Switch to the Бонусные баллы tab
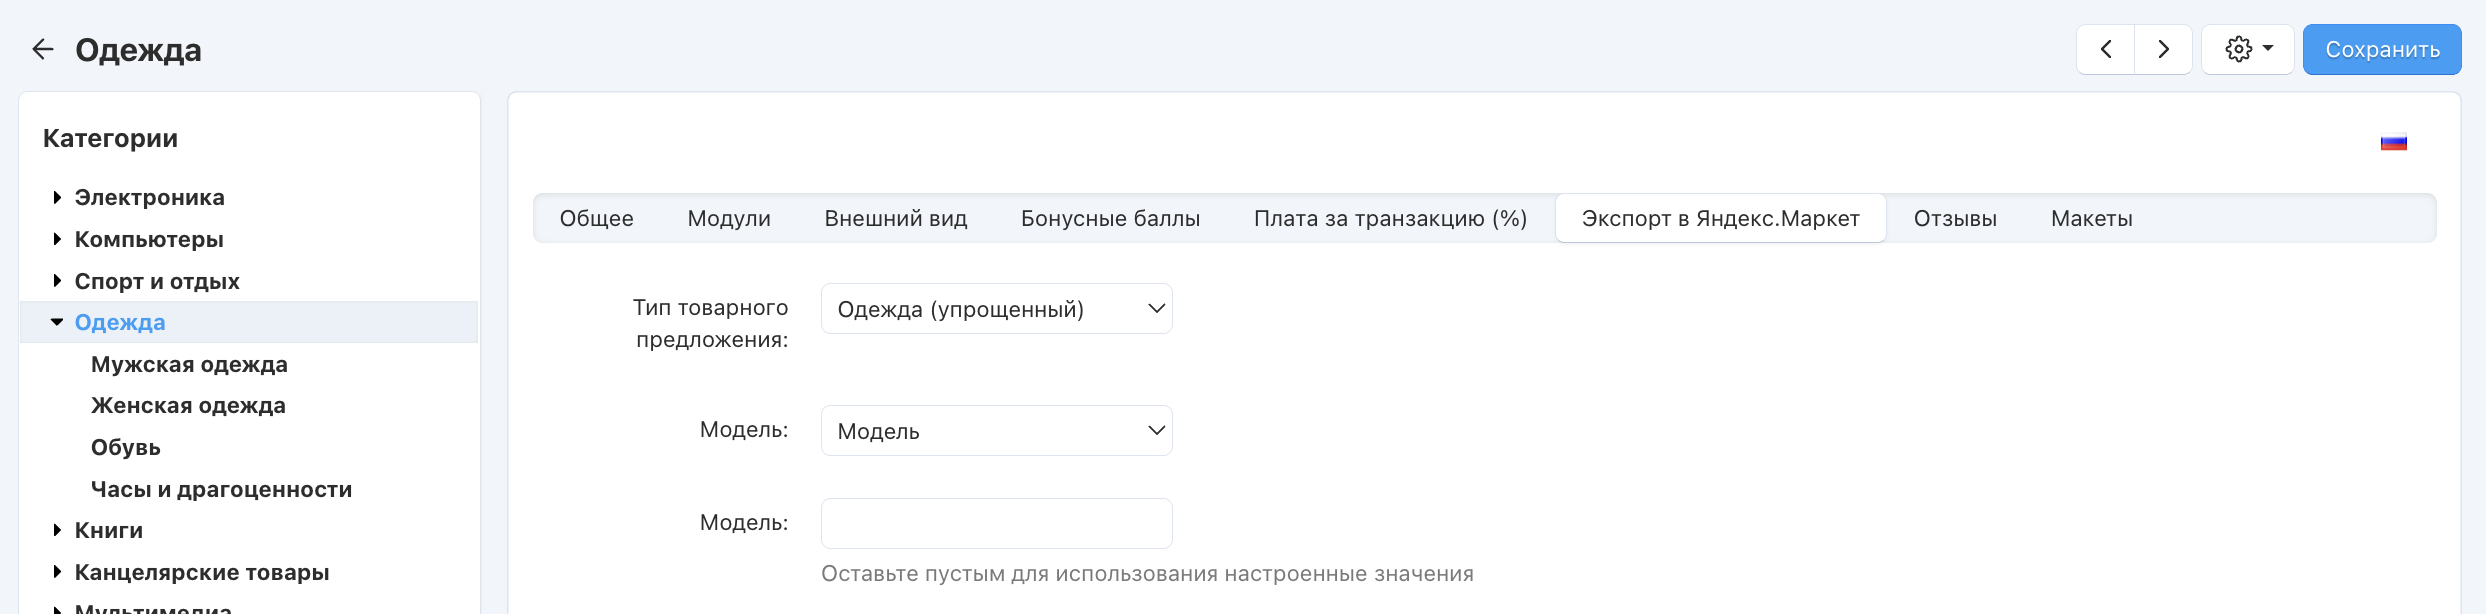 (x=1110, y=219)
